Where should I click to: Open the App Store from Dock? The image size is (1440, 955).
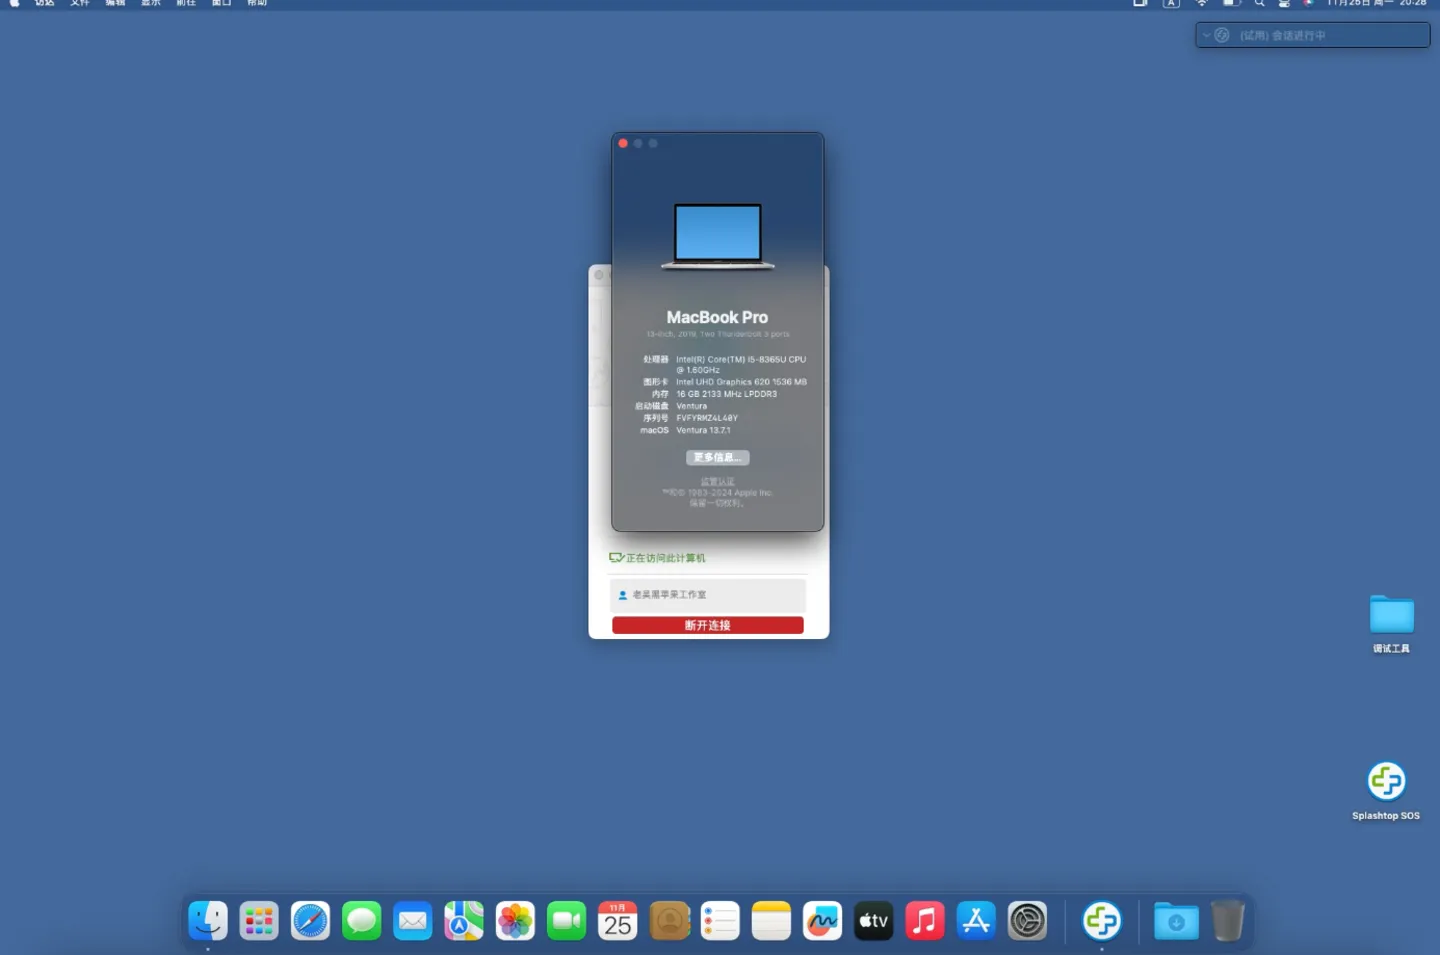[x=976, y=921]
